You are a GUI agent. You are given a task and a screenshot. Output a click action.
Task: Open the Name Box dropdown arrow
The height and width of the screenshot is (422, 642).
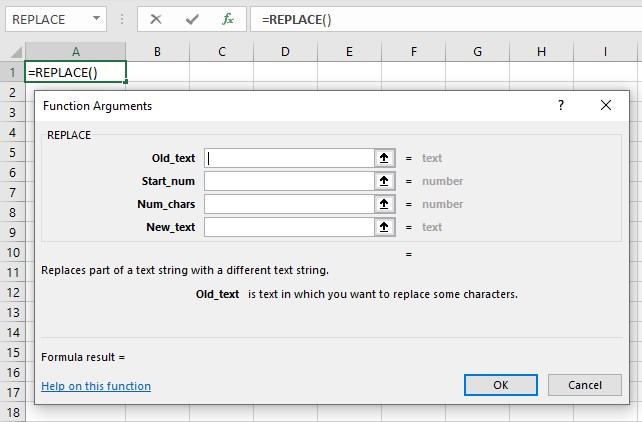click(x=94, y=19)
